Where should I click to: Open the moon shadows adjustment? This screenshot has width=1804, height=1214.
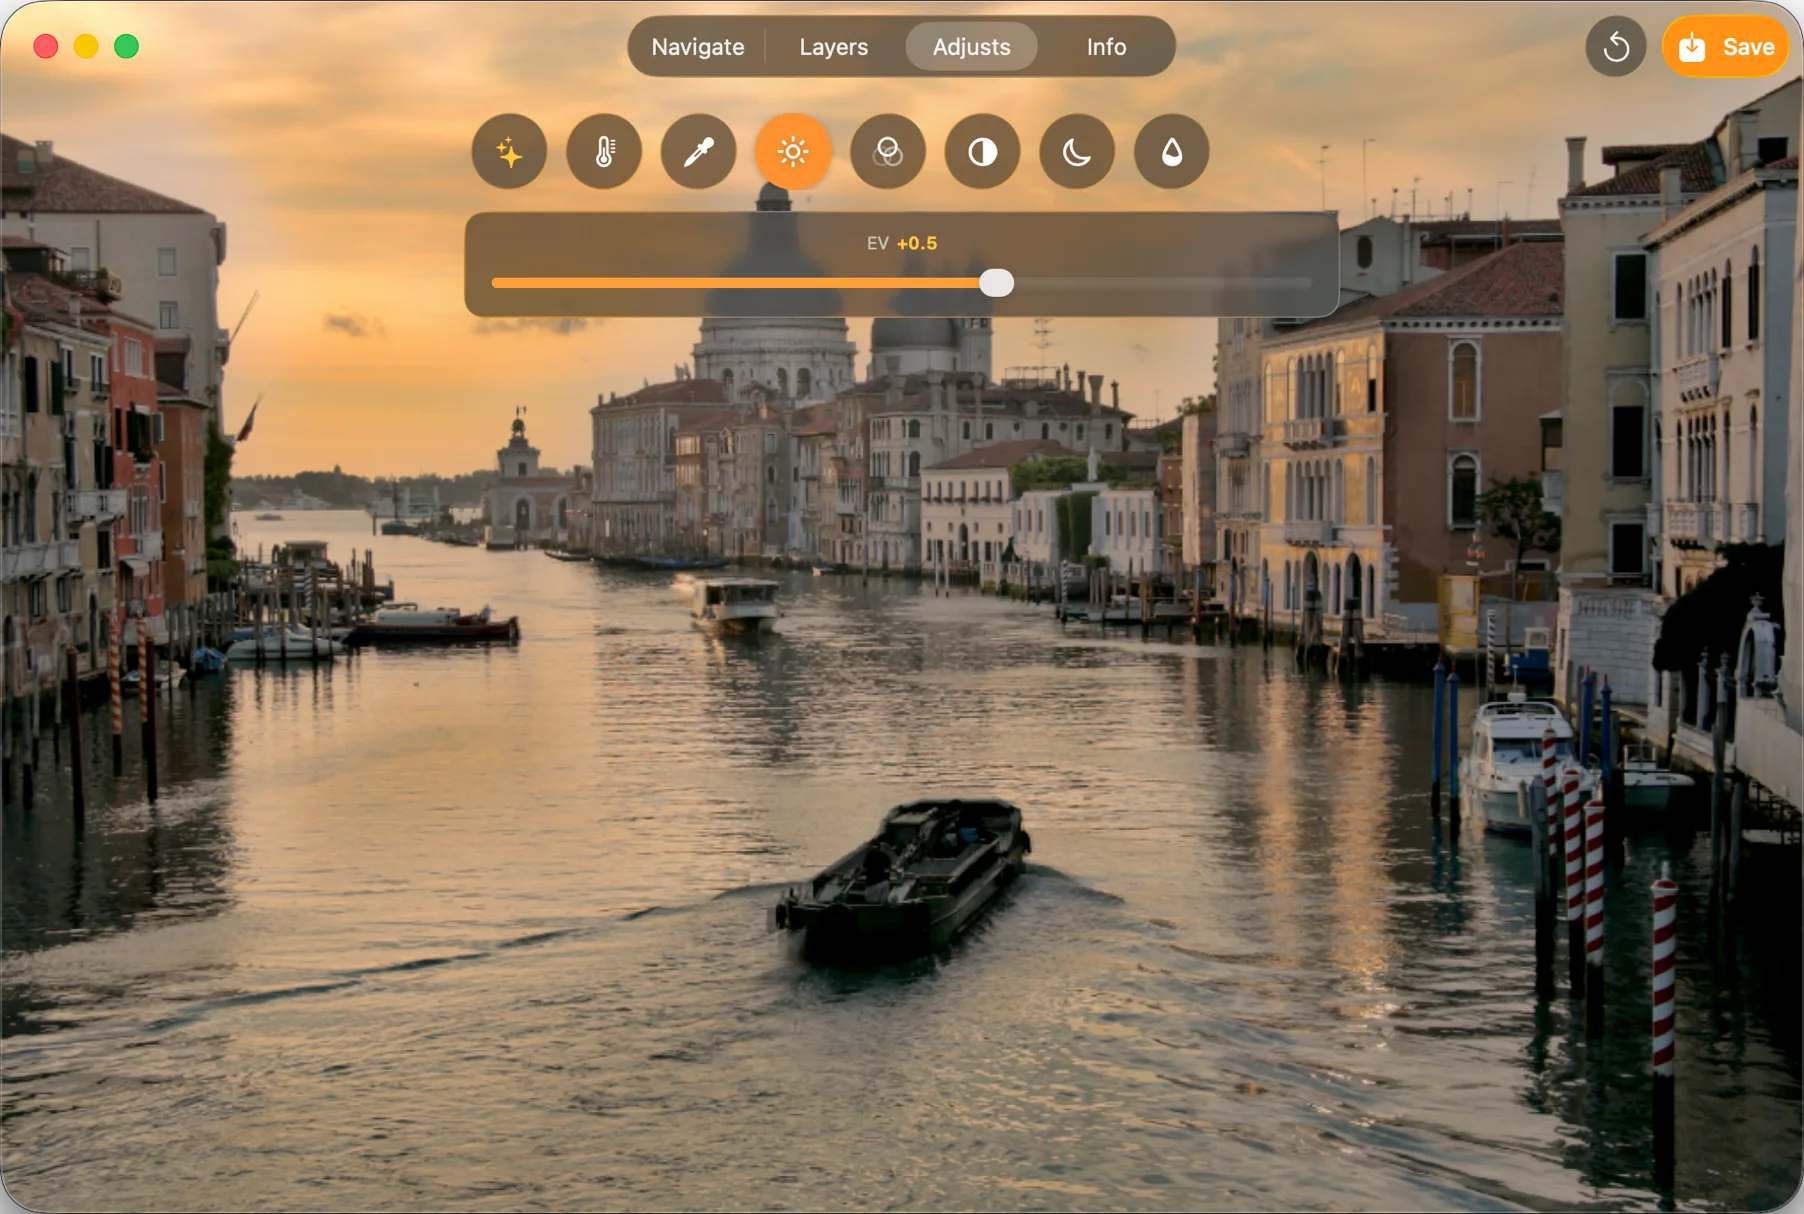(x=1077, y=152)
